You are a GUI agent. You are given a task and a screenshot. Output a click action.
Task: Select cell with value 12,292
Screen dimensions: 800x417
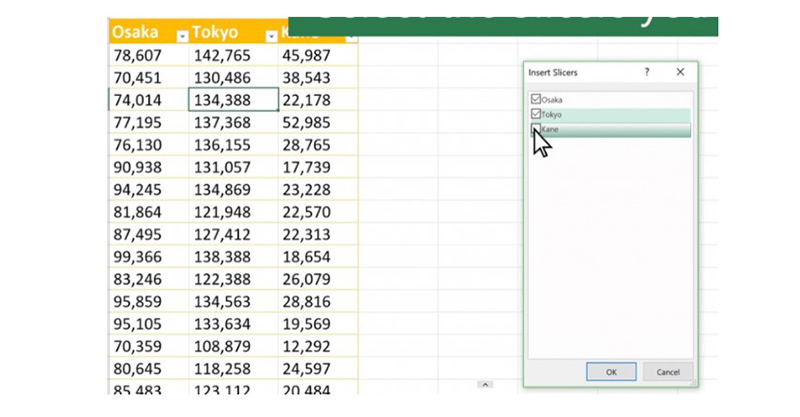coord(318,347)
